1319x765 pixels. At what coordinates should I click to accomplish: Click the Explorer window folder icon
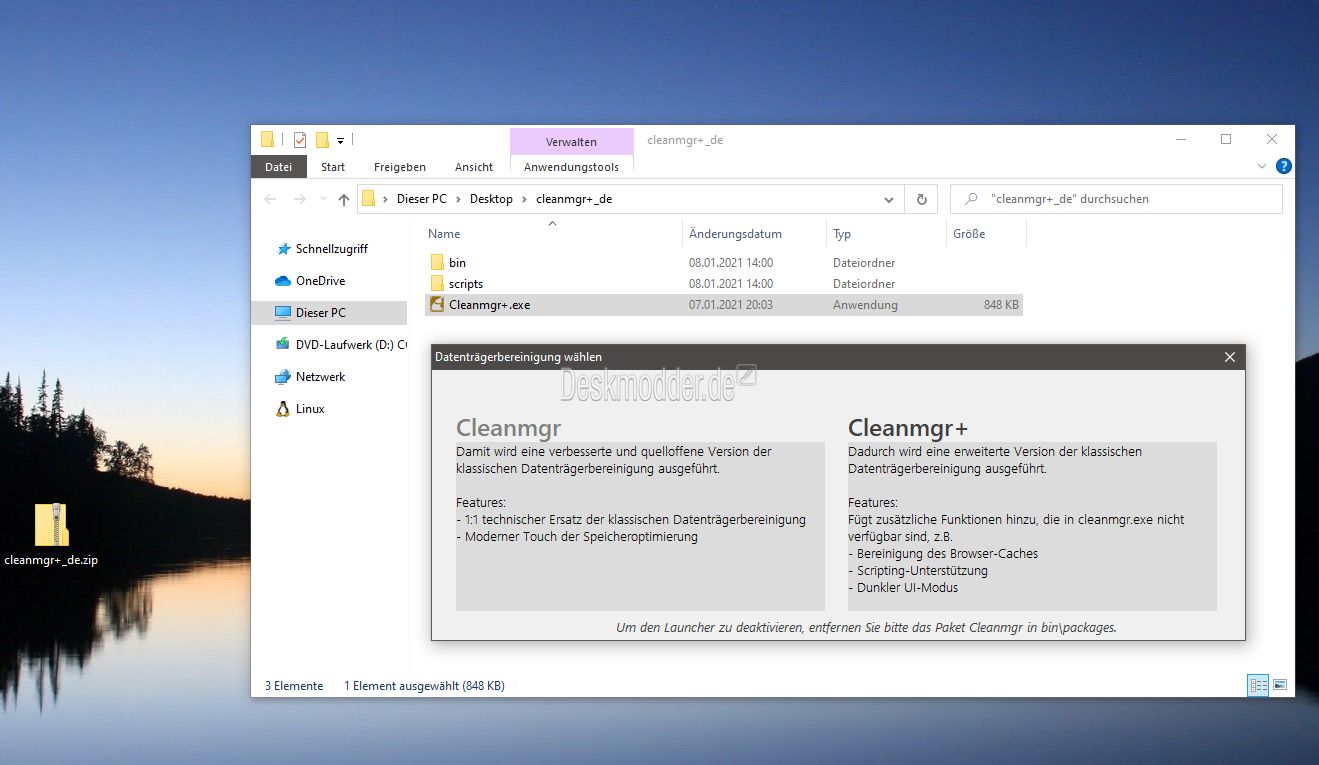pyautogui.click(x=267, y=140)
